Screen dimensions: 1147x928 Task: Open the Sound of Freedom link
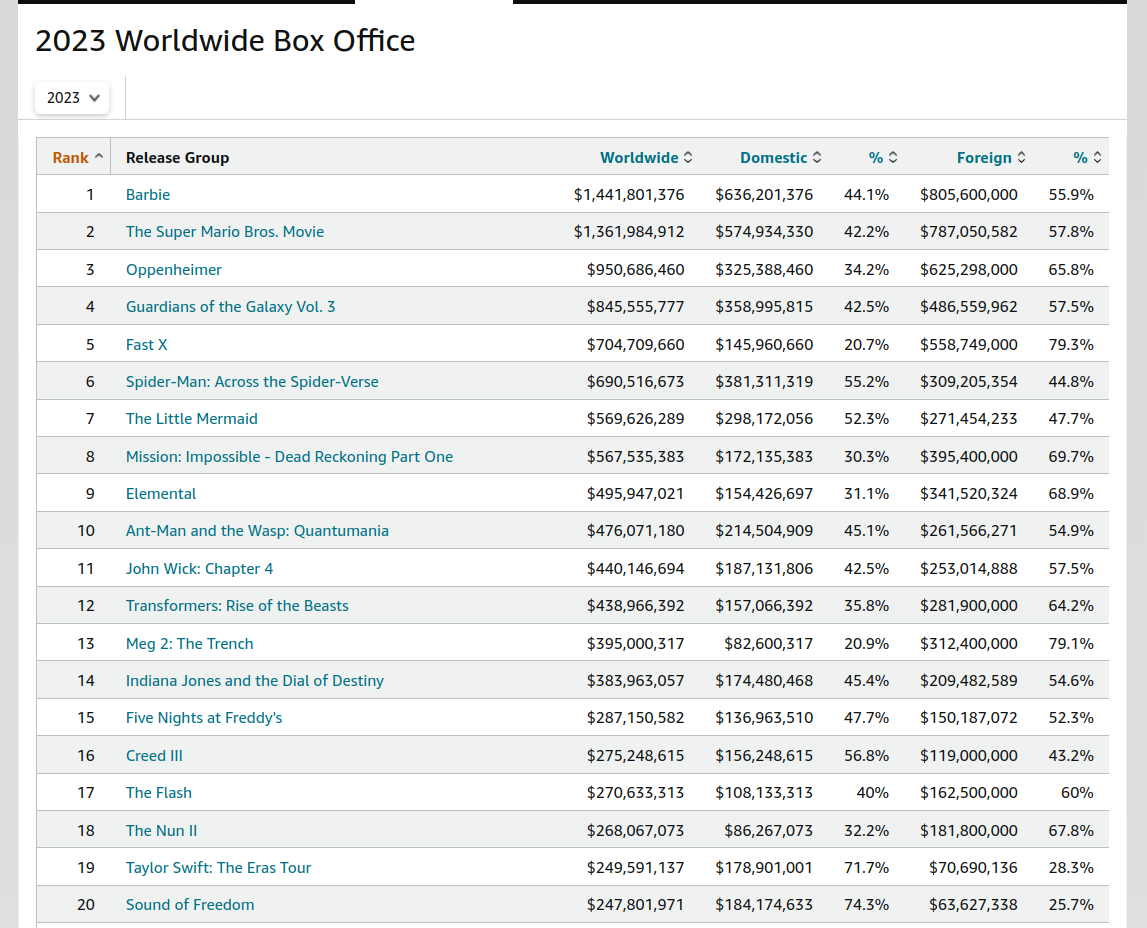click(x=190, y=905)
